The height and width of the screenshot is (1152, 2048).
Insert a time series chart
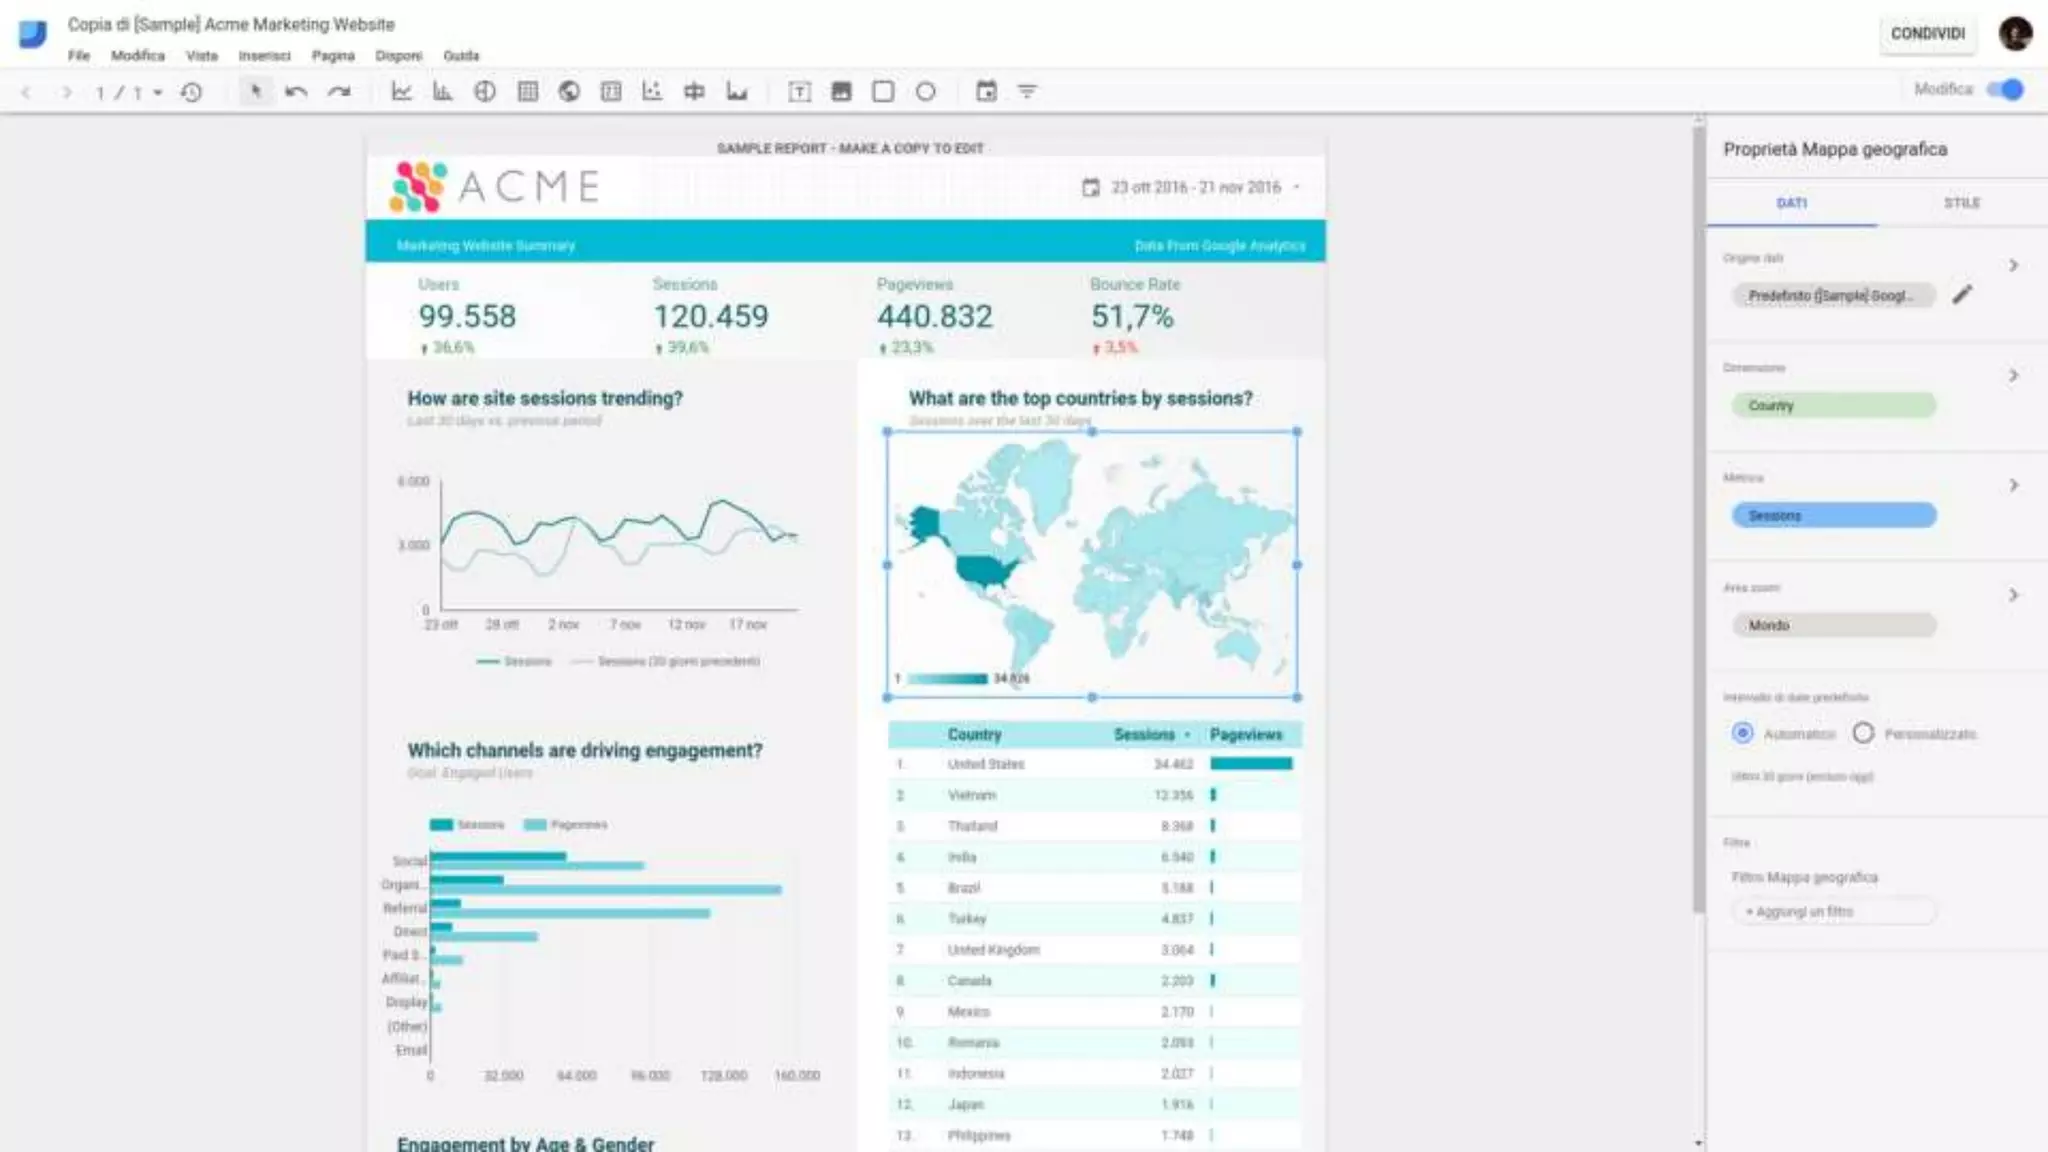coord(401,91)
